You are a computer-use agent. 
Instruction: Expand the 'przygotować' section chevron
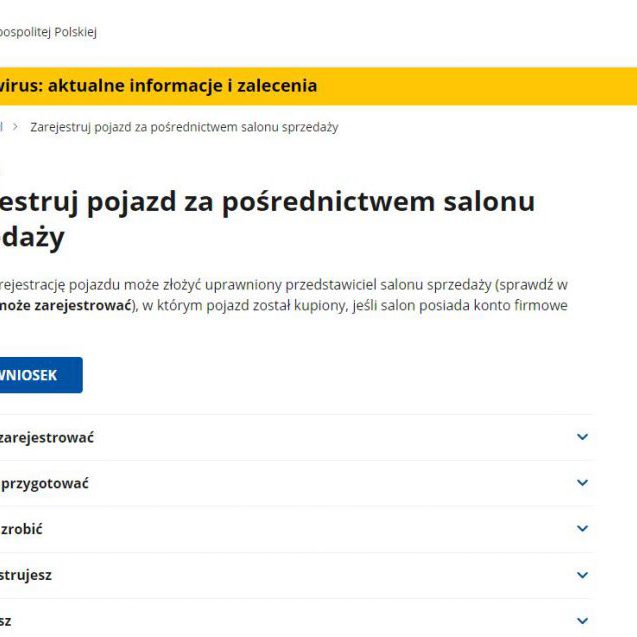point(582,483)
